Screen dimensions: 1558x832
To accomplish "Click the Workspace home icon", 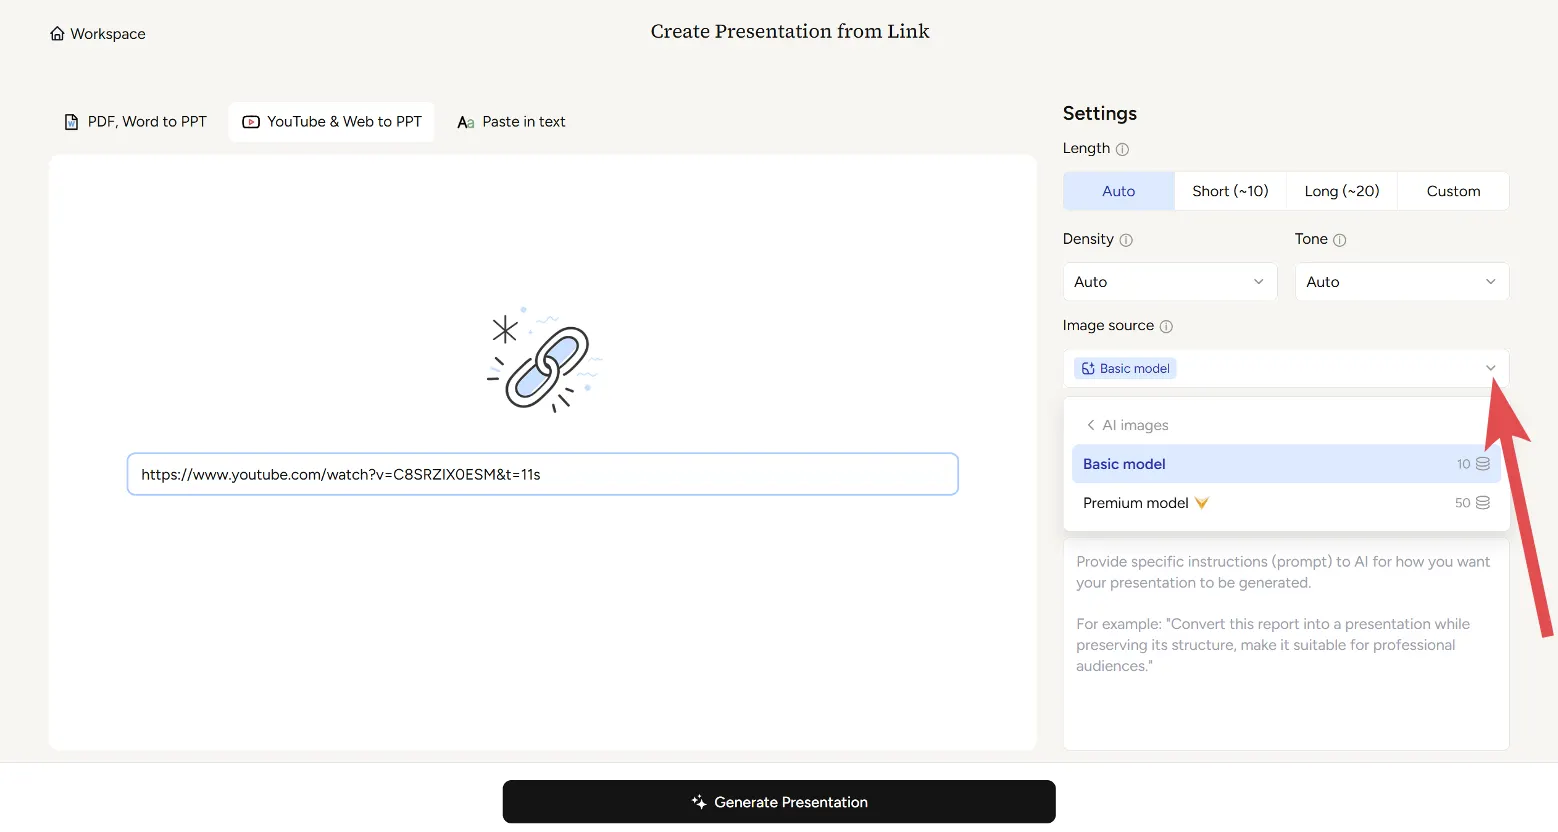I will click(57, 34).
